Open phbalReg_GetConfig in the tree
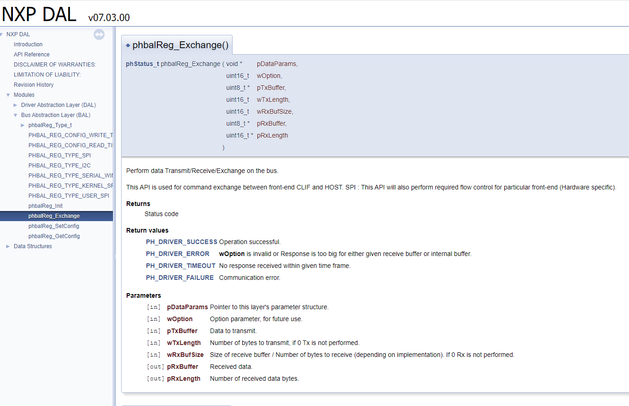The height and width of the screenshot is (406, 629). click(54, 236)
